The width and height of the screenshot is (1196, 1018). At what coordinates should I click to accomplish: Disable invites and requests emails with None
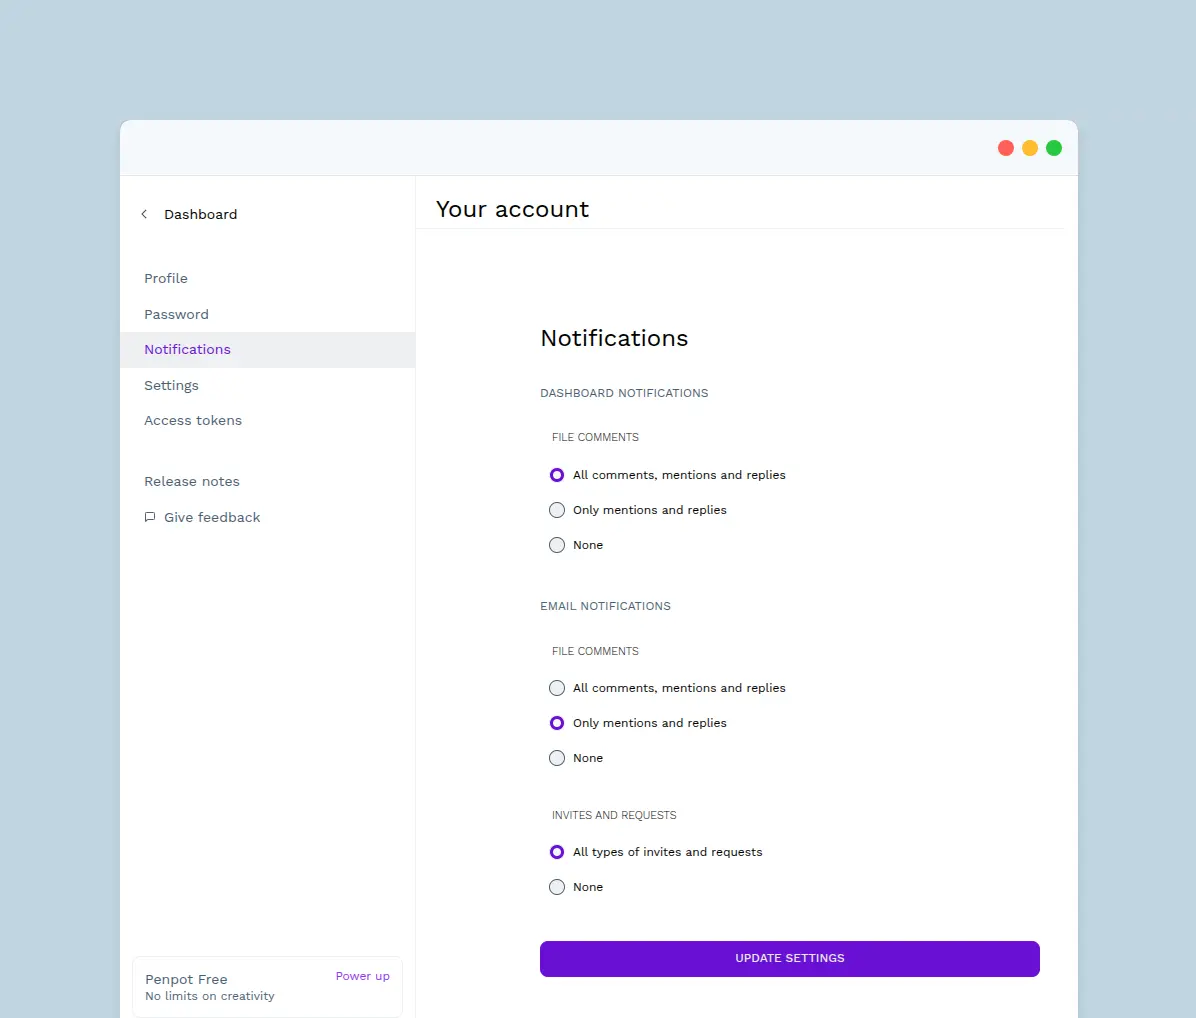point(557,887)
